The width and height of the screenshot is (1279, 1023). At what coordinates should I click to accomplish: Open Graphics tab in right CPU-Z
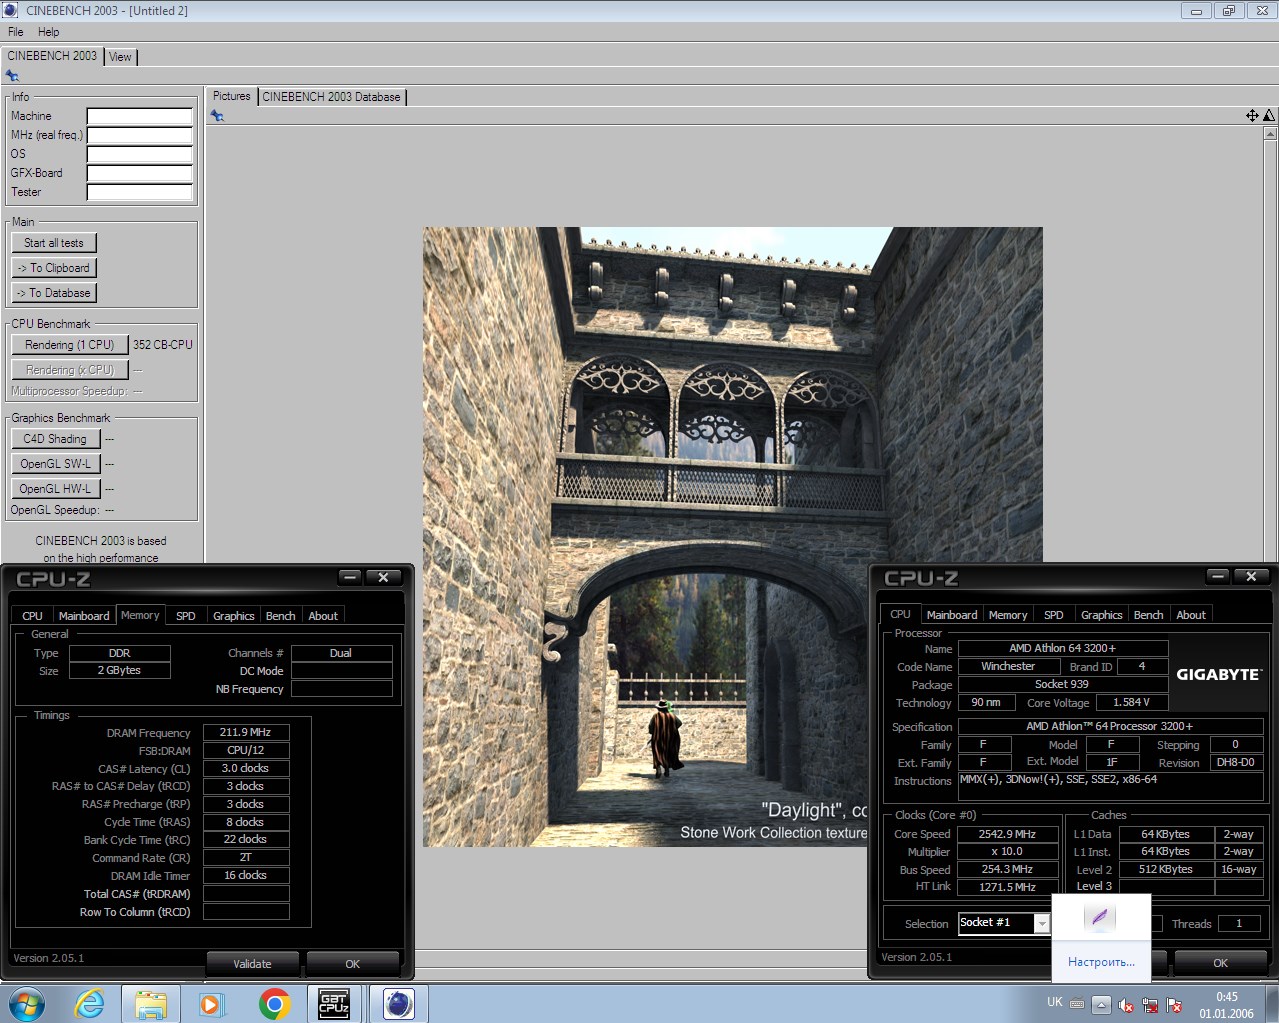1102,615
